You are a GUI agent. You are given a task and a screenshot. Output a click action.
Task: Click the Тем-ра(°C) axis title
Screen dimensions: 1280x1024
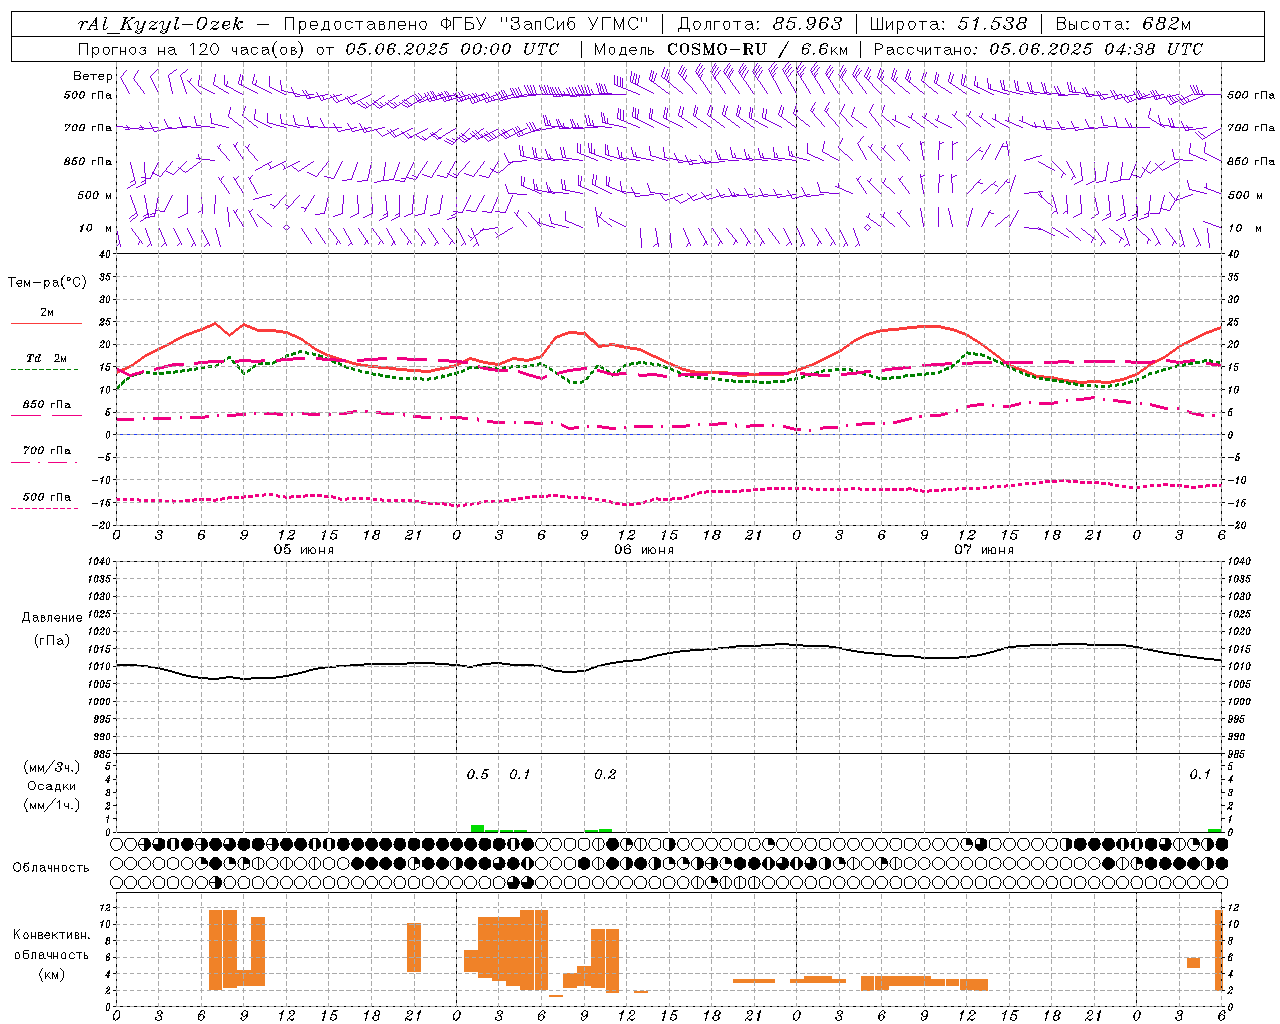point(47,282)
